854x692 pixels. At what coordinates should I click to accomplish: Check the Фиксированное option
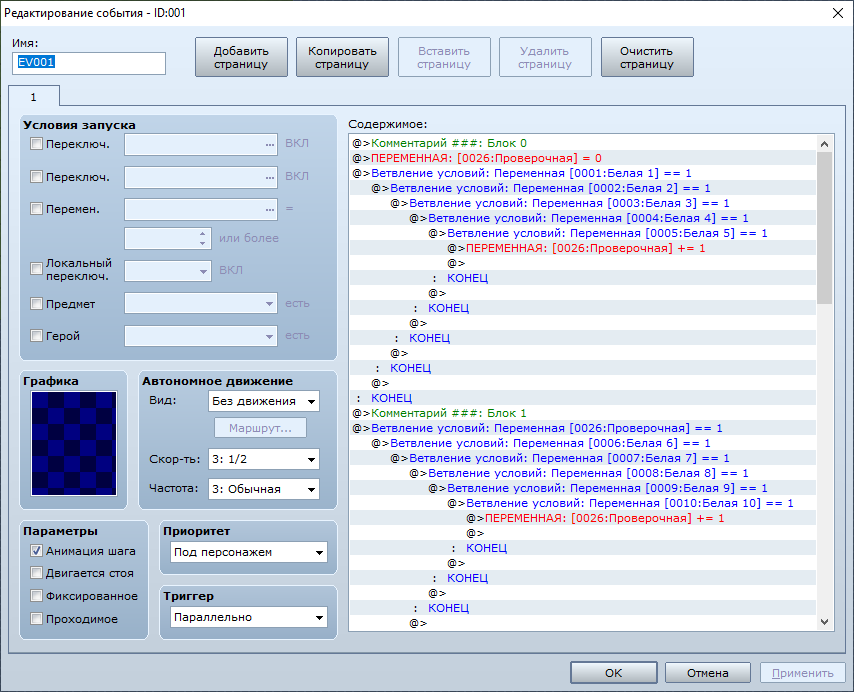point(36,596)
